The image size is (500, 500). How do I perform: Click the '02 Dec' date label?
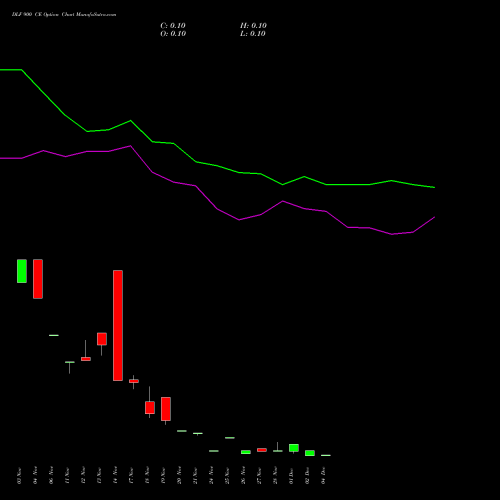click(x=307, y=476)
